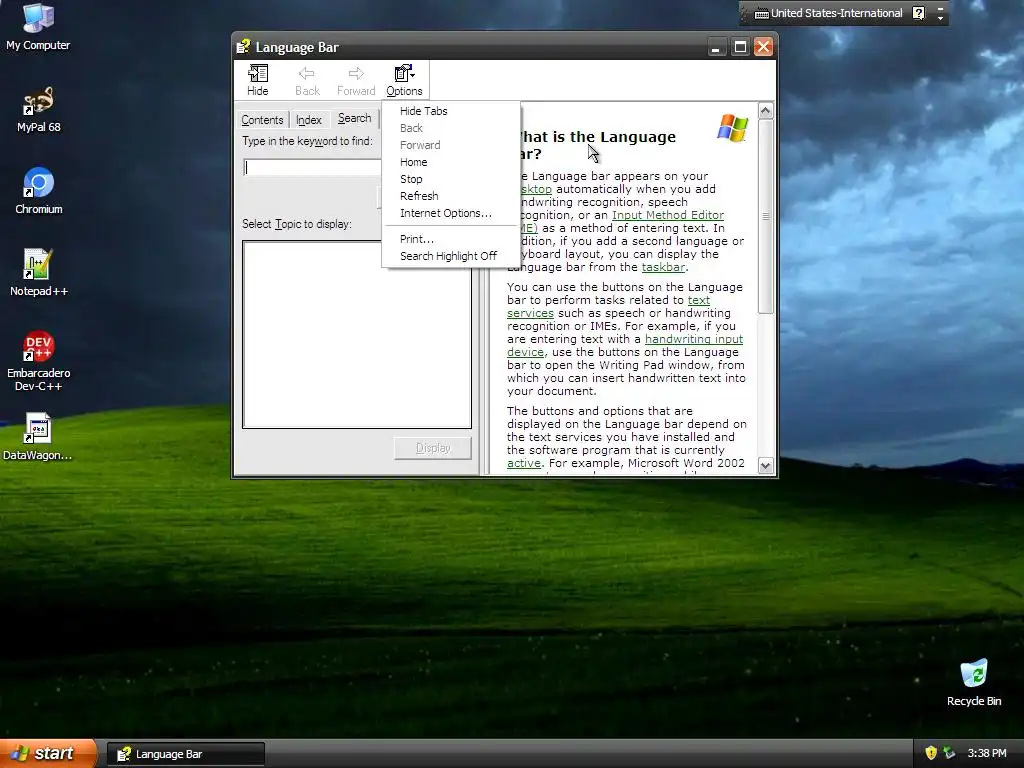Follow the text services link

698,300
